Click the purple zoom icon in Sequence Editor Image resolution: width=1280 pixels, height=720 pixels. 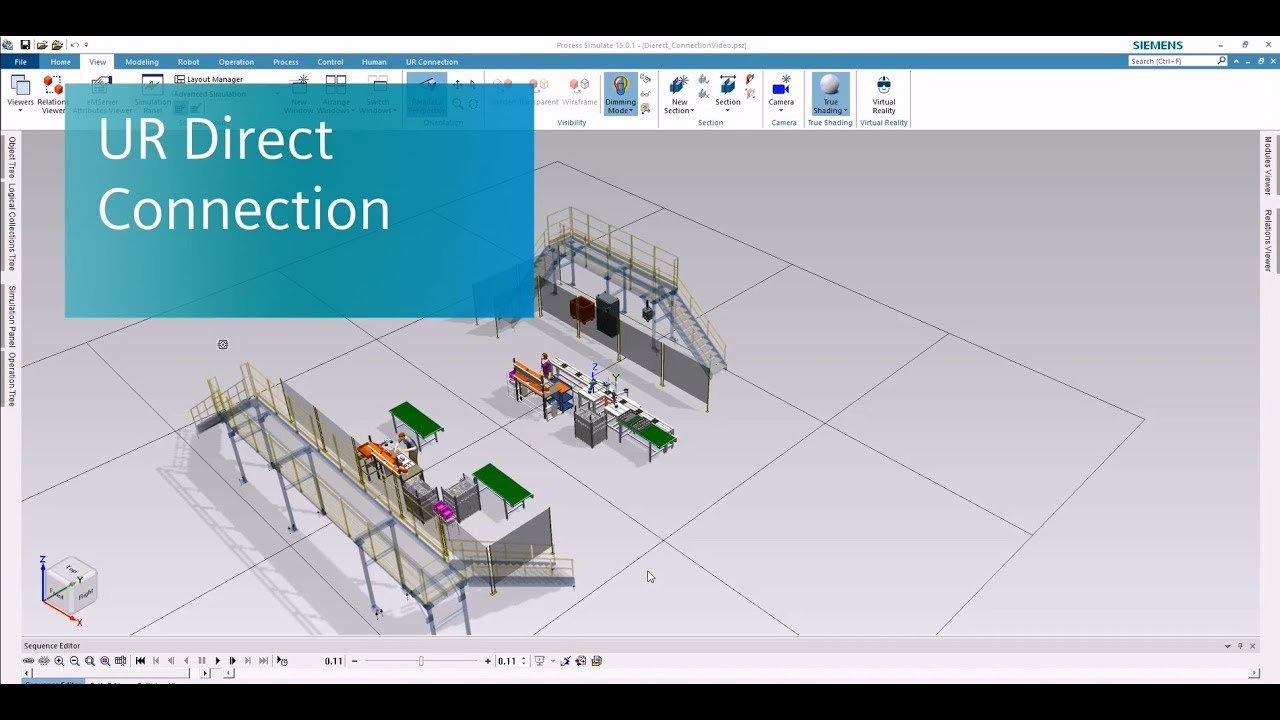(105, 661)
